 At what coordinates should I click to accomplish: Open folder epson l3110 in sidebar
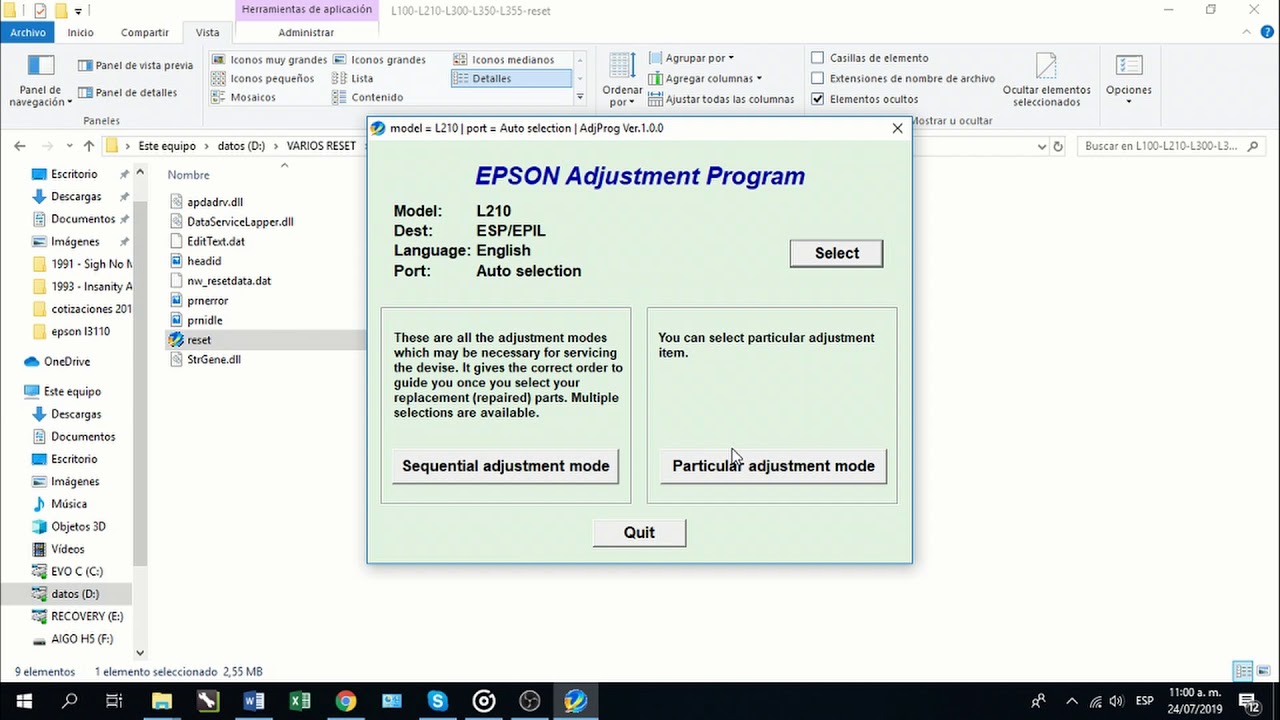(x=80, y=332)
